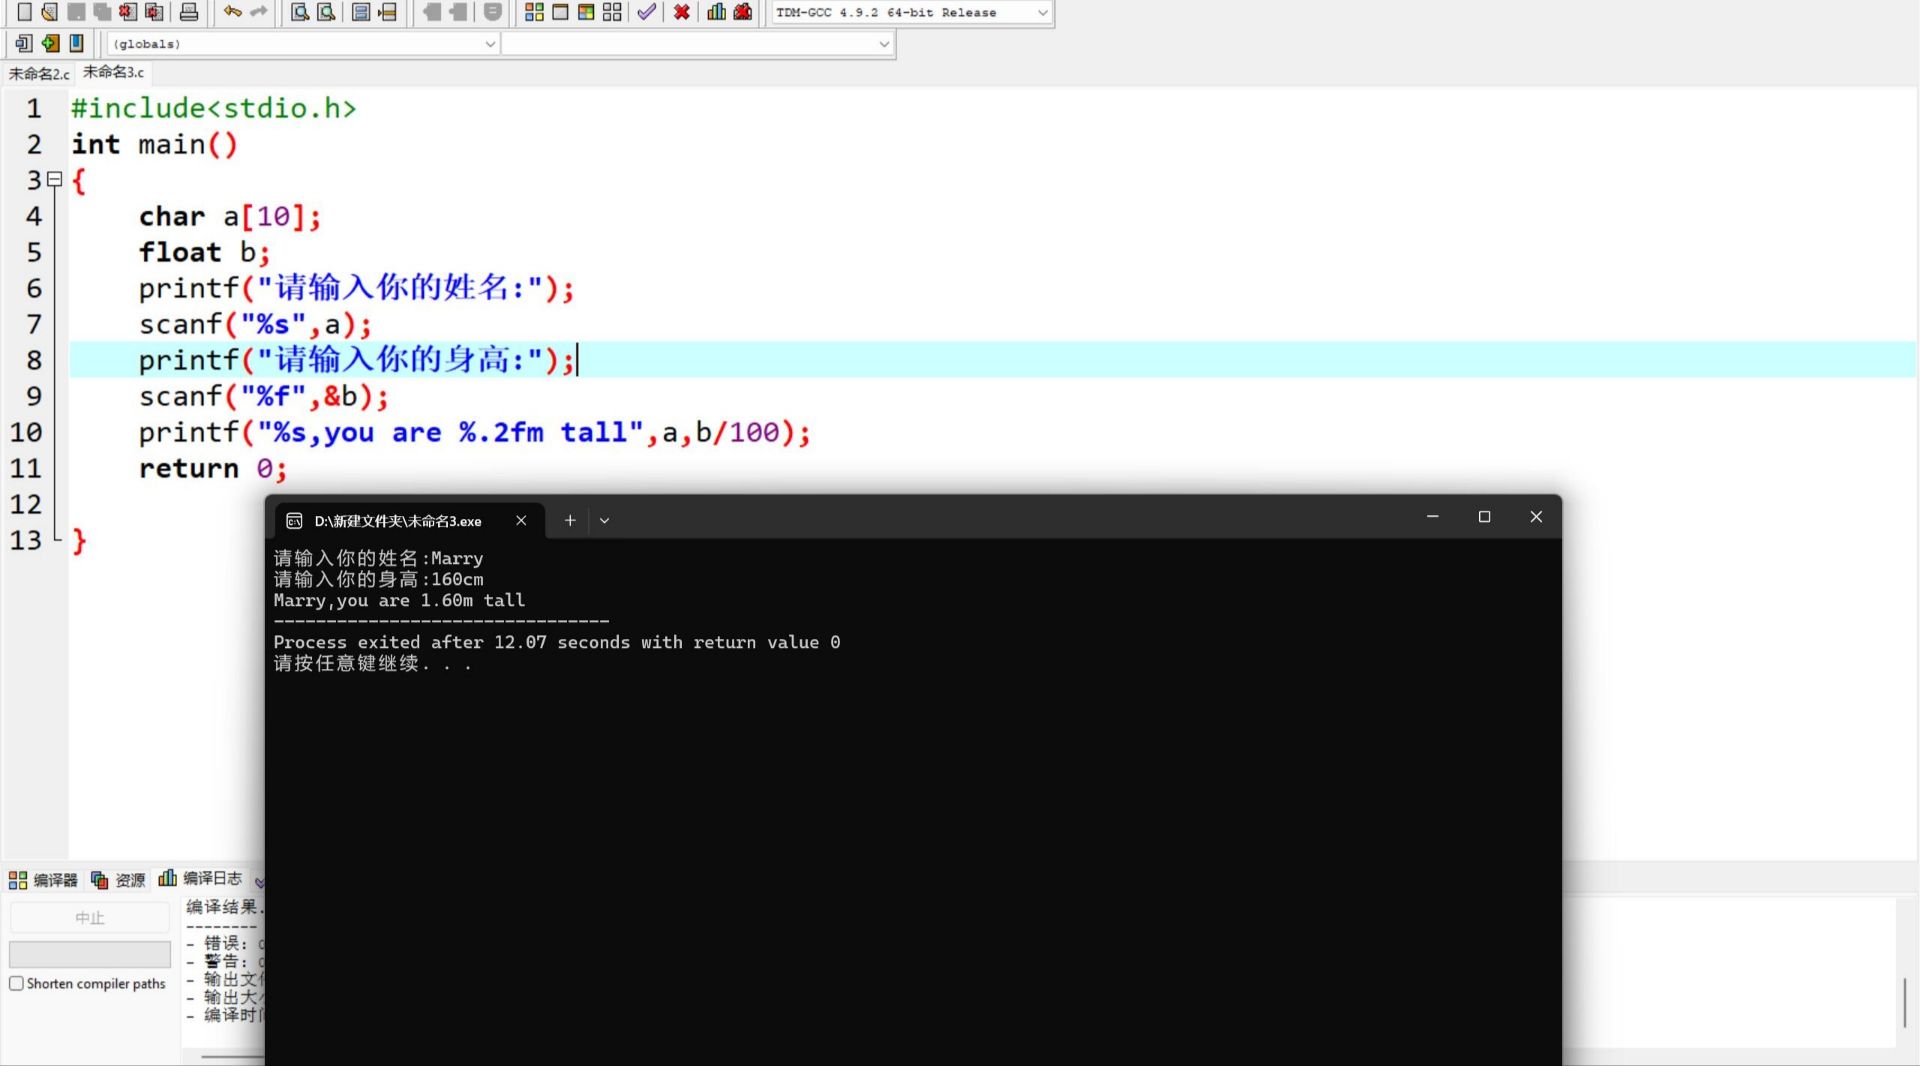Minimize the console window
Screen dimensions: 1920x1066
tap(1432, 517)
